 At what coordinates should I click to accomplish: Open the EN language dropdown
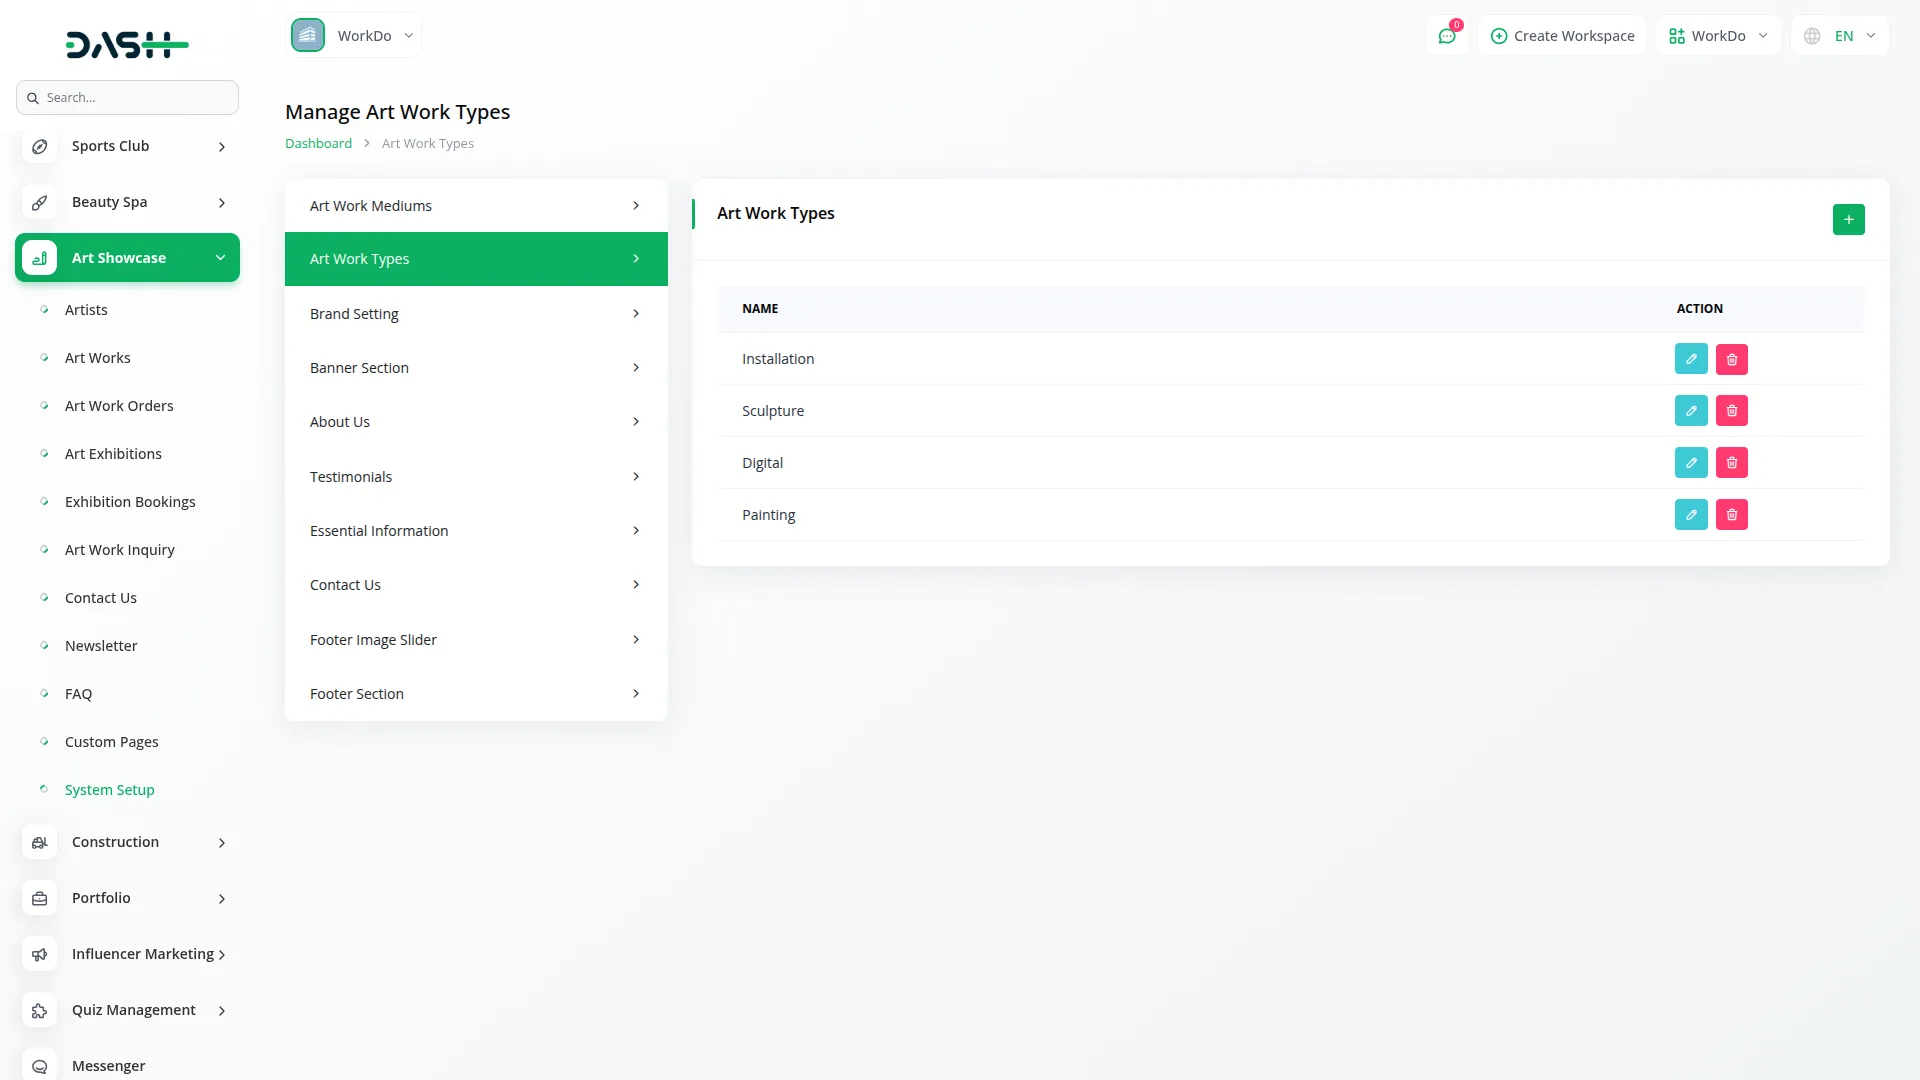pyautogui.click(x=1840, y=36)
